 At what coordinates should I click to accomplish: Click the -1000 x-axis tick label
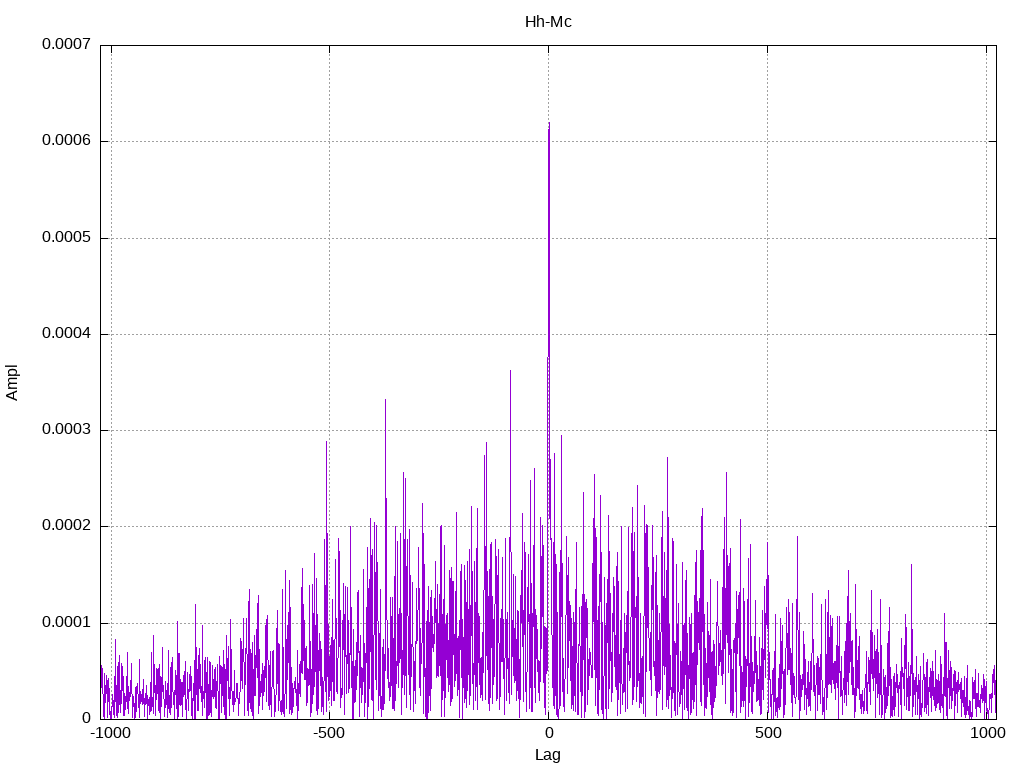(x=110, y=733)
